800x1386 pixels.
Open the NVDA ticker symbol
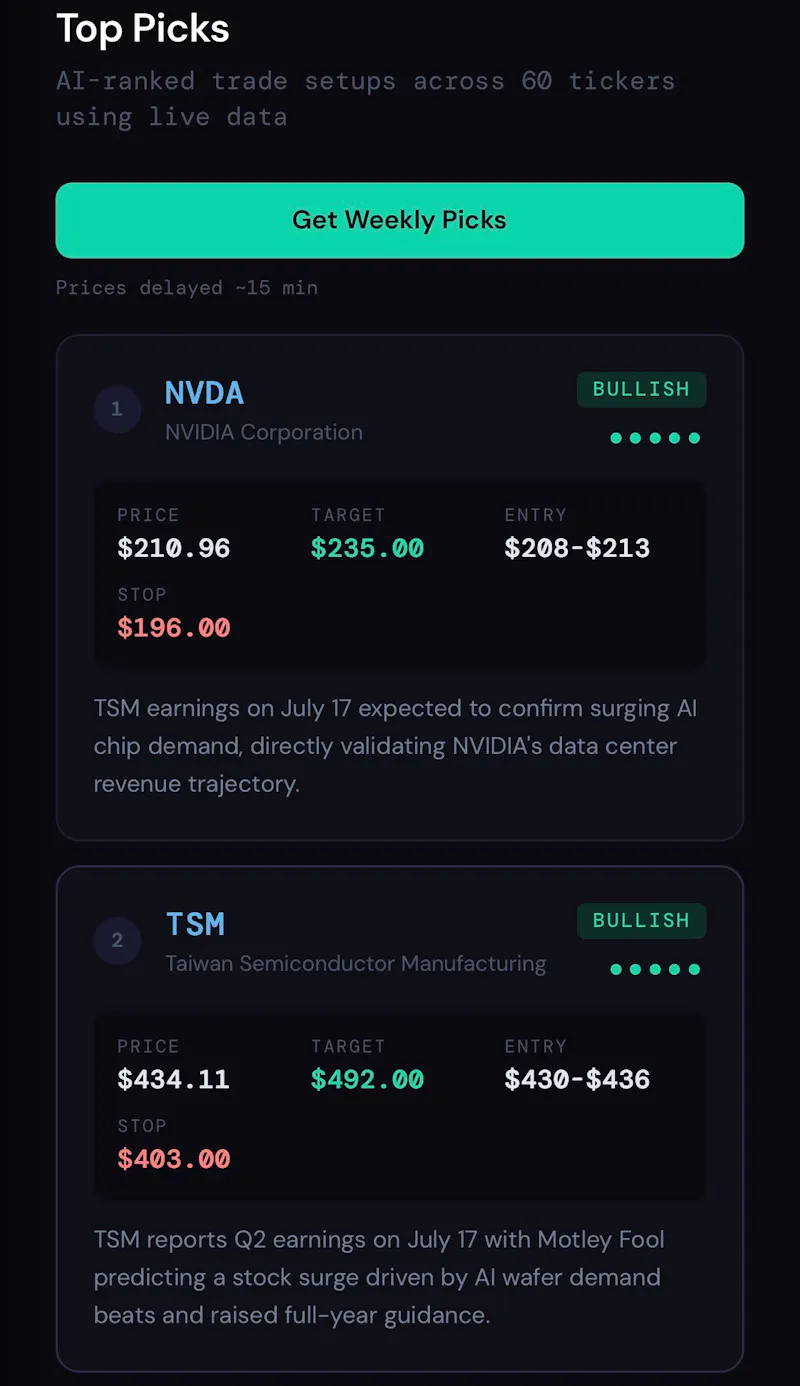[x=204, y=393]
